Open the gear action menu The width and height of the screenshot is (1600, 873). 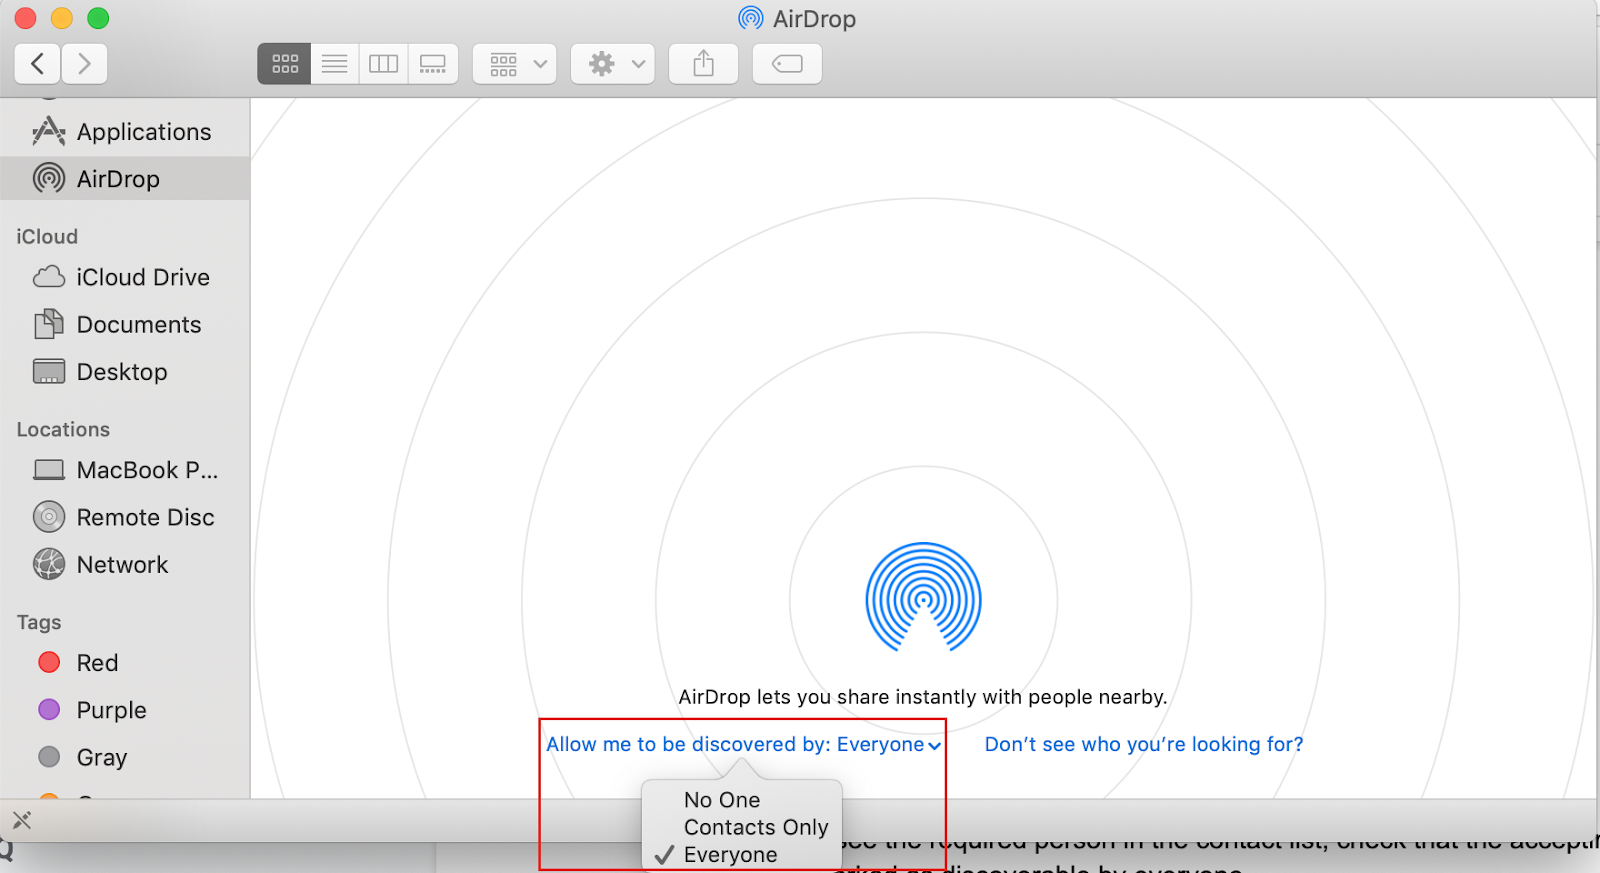pos(613,64)
